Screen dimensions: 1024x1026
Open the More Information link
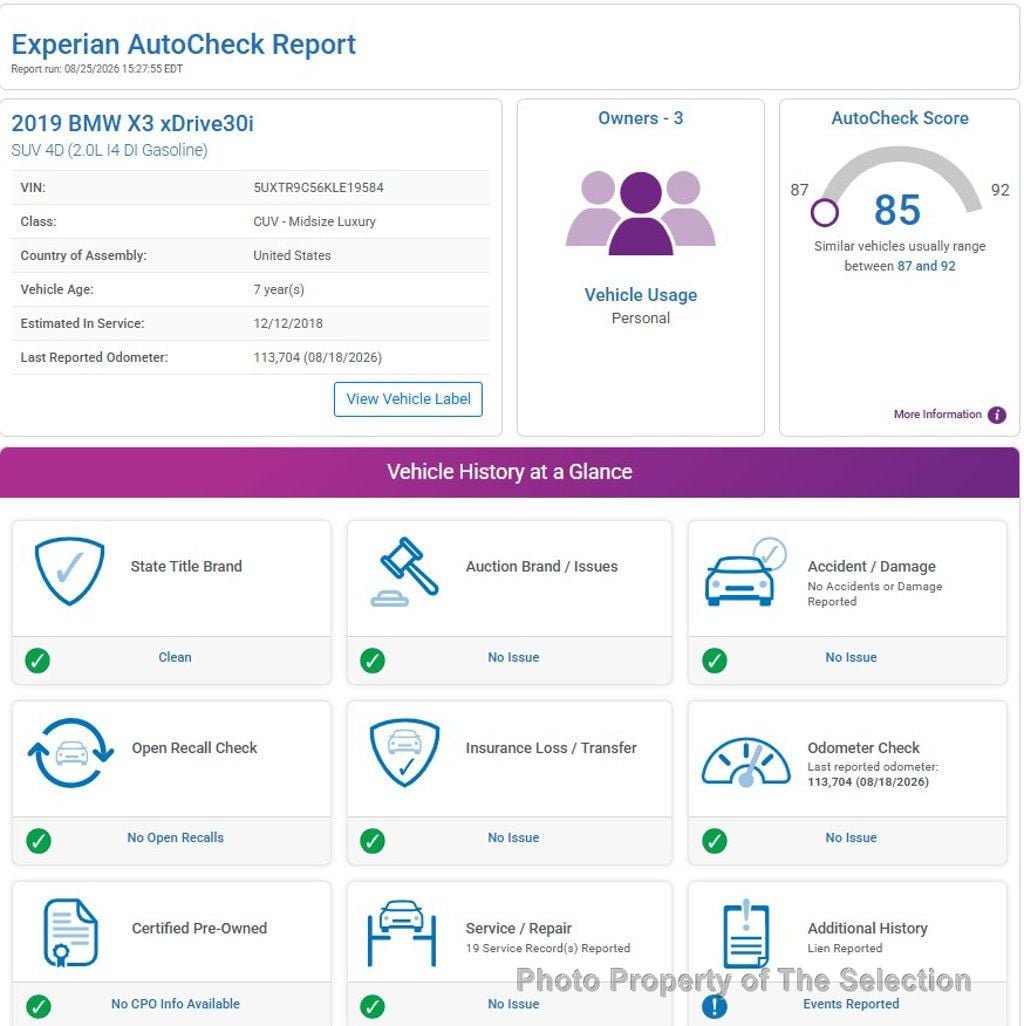point(937,414)
